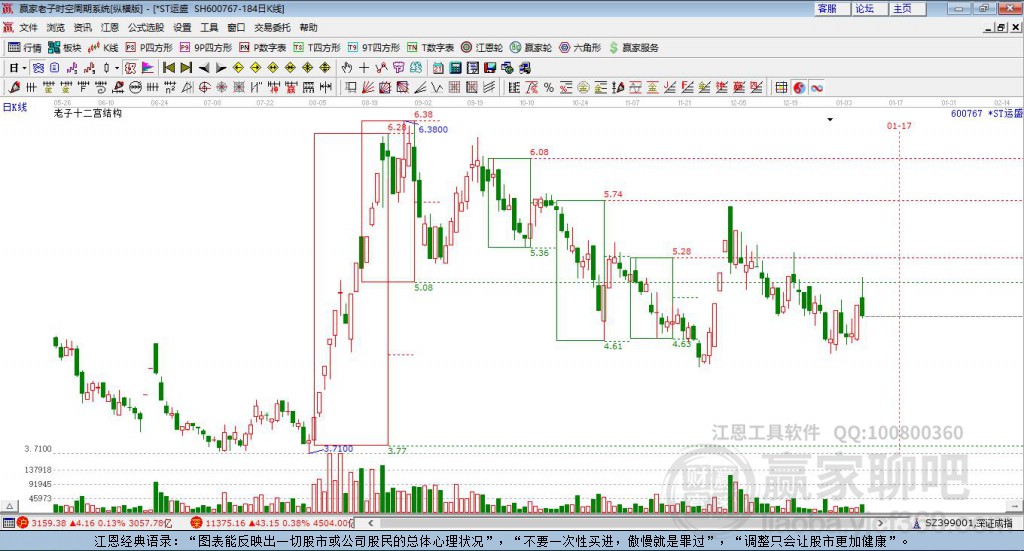Open the 9T四方形 tool

click(x=374, y=48)
